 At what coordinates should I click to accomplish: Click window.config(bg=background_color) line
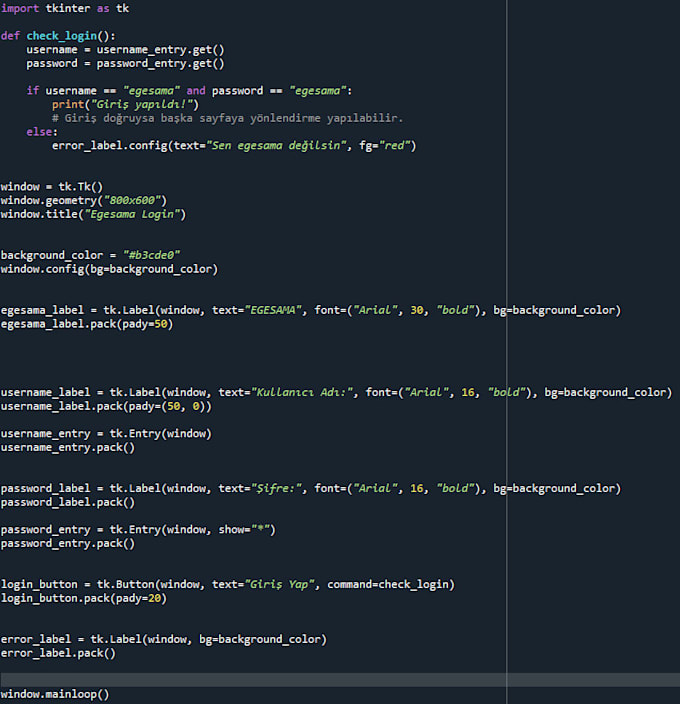[109, 269]
